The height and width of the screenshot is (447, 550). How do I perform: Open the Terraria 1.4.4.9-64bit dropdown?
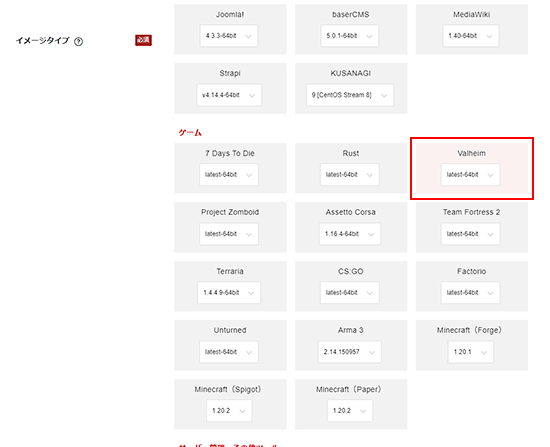[229, 293]
